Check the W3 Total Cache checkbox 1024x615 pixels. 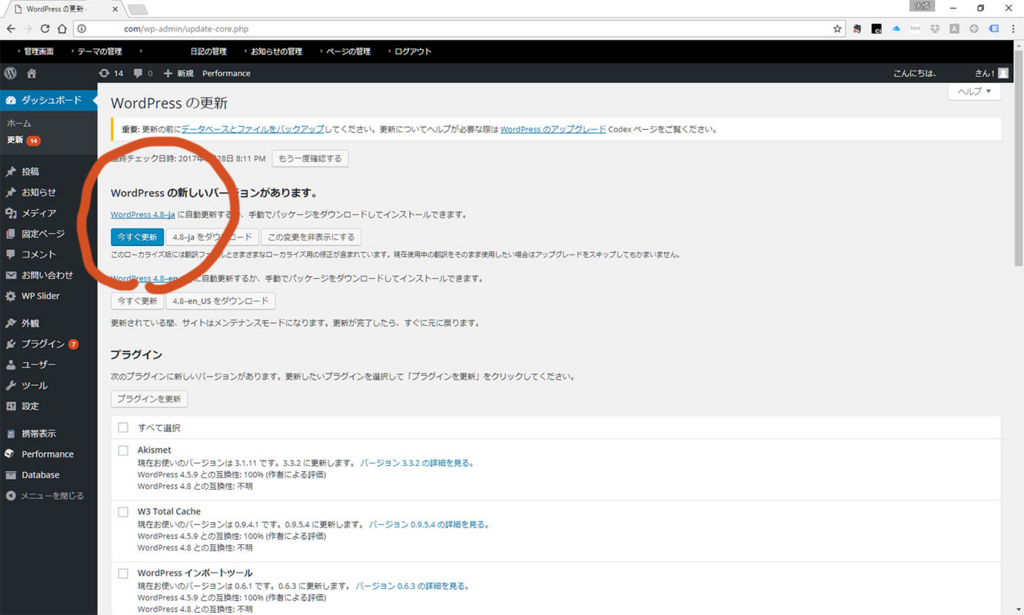pos(123,512)
